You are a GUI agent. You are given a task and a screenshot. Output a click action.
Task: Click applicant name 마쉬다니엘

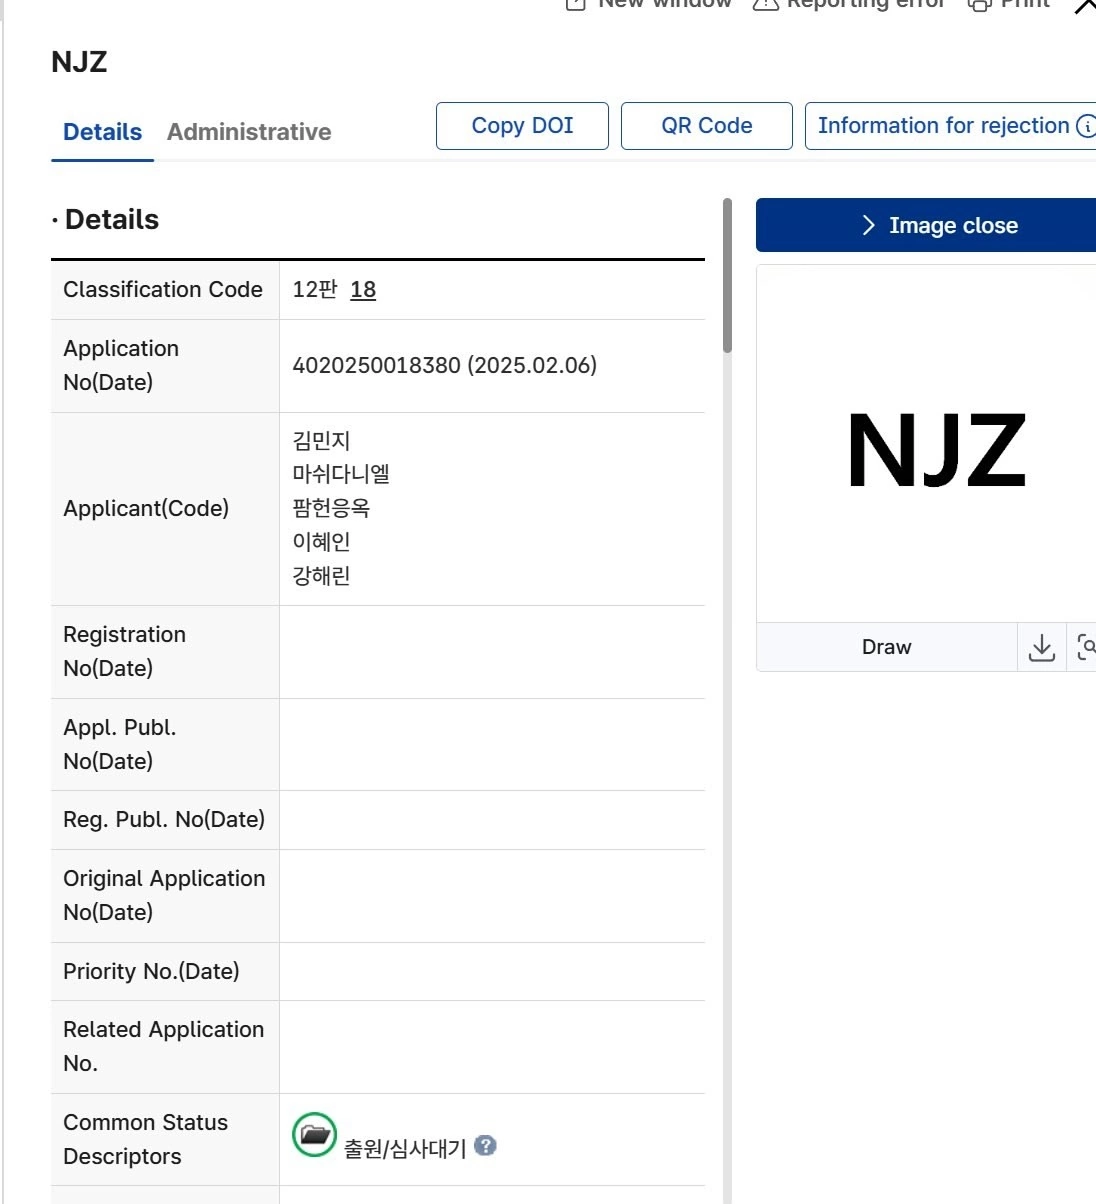(341, 474)
